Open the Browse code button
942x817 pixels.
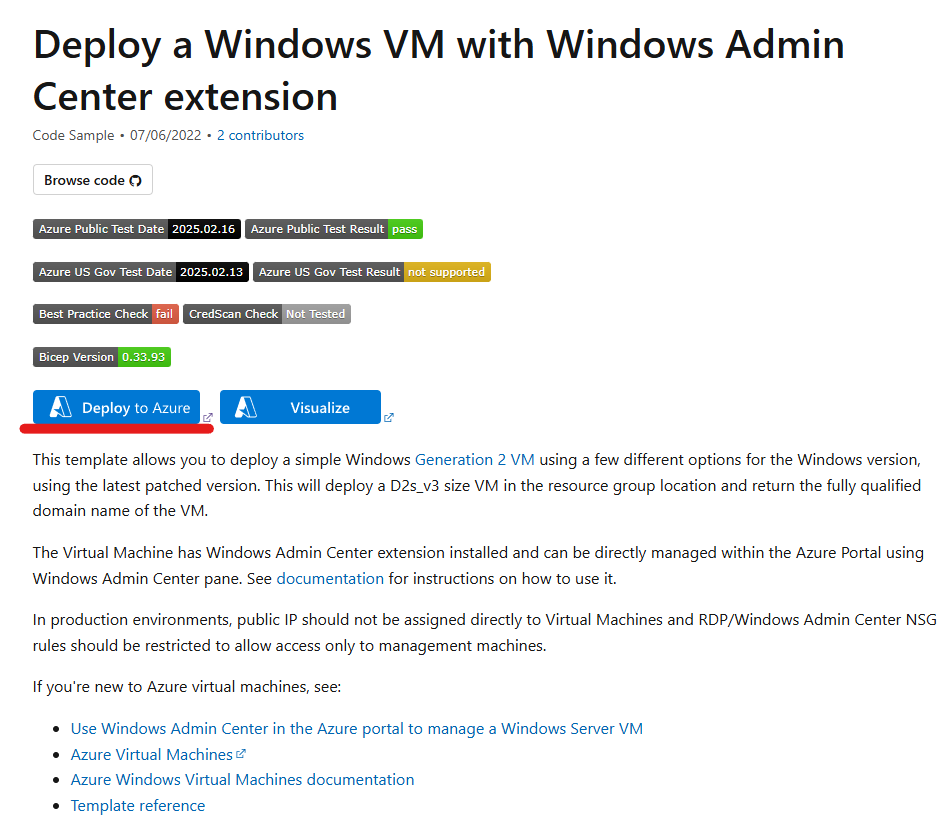pos(93,180)
